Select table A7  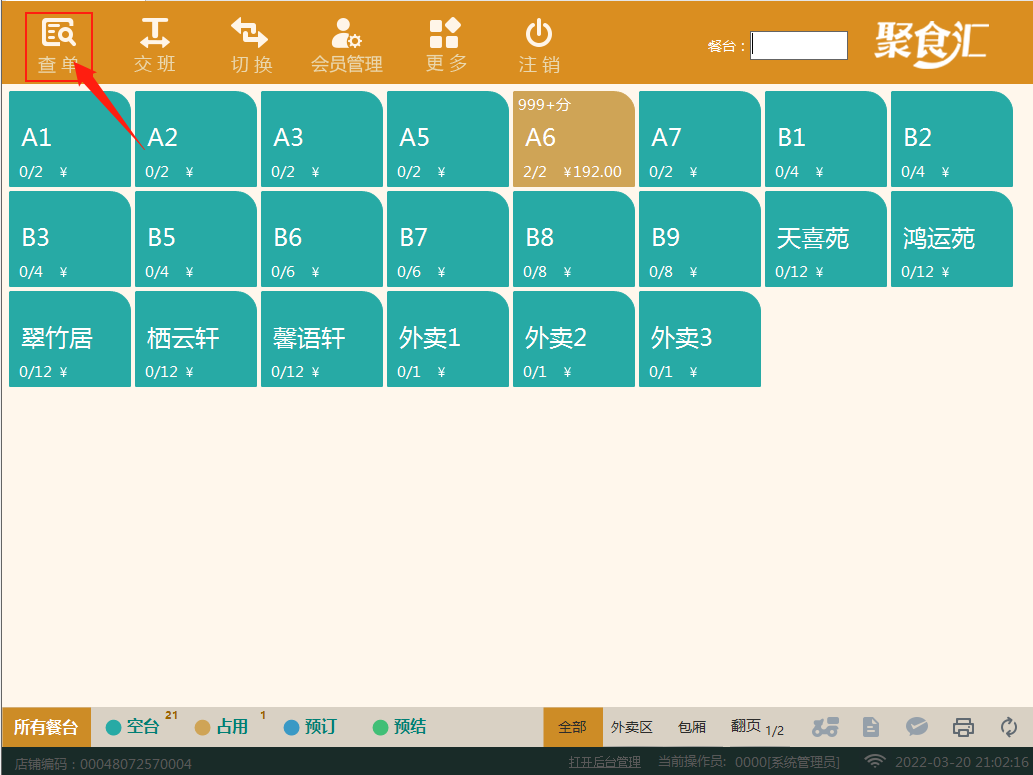(x=700, y=139)
